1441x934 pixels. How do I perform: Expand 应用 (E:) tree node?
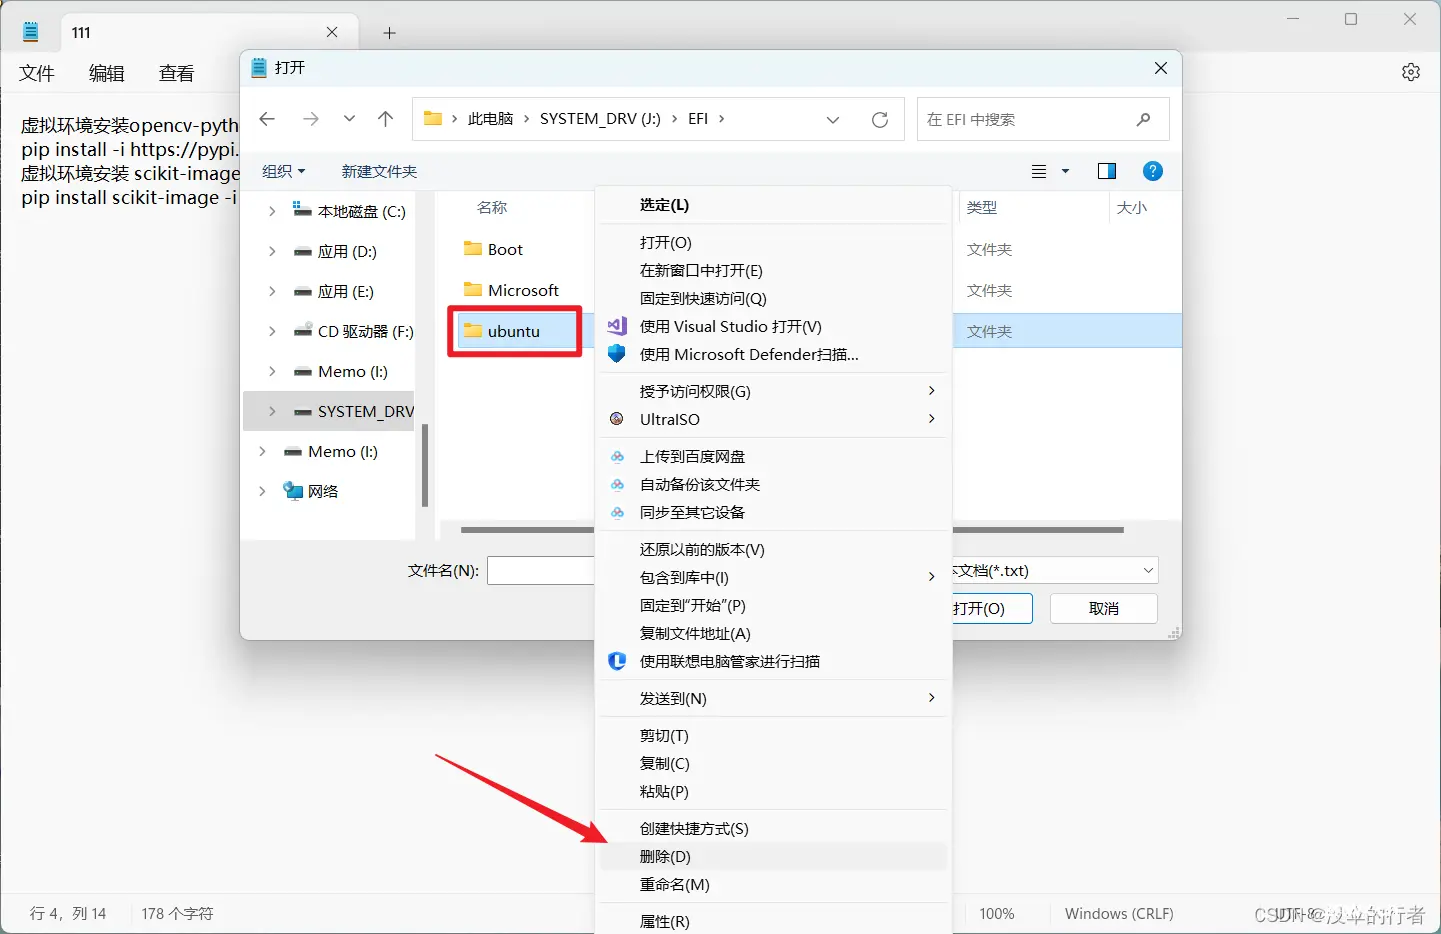pyautogui.click(x=272, y=291)
